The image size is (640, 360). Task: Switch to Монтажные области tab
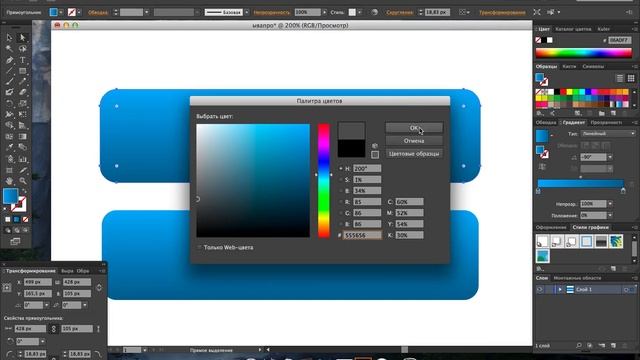[x=577, y=278]
